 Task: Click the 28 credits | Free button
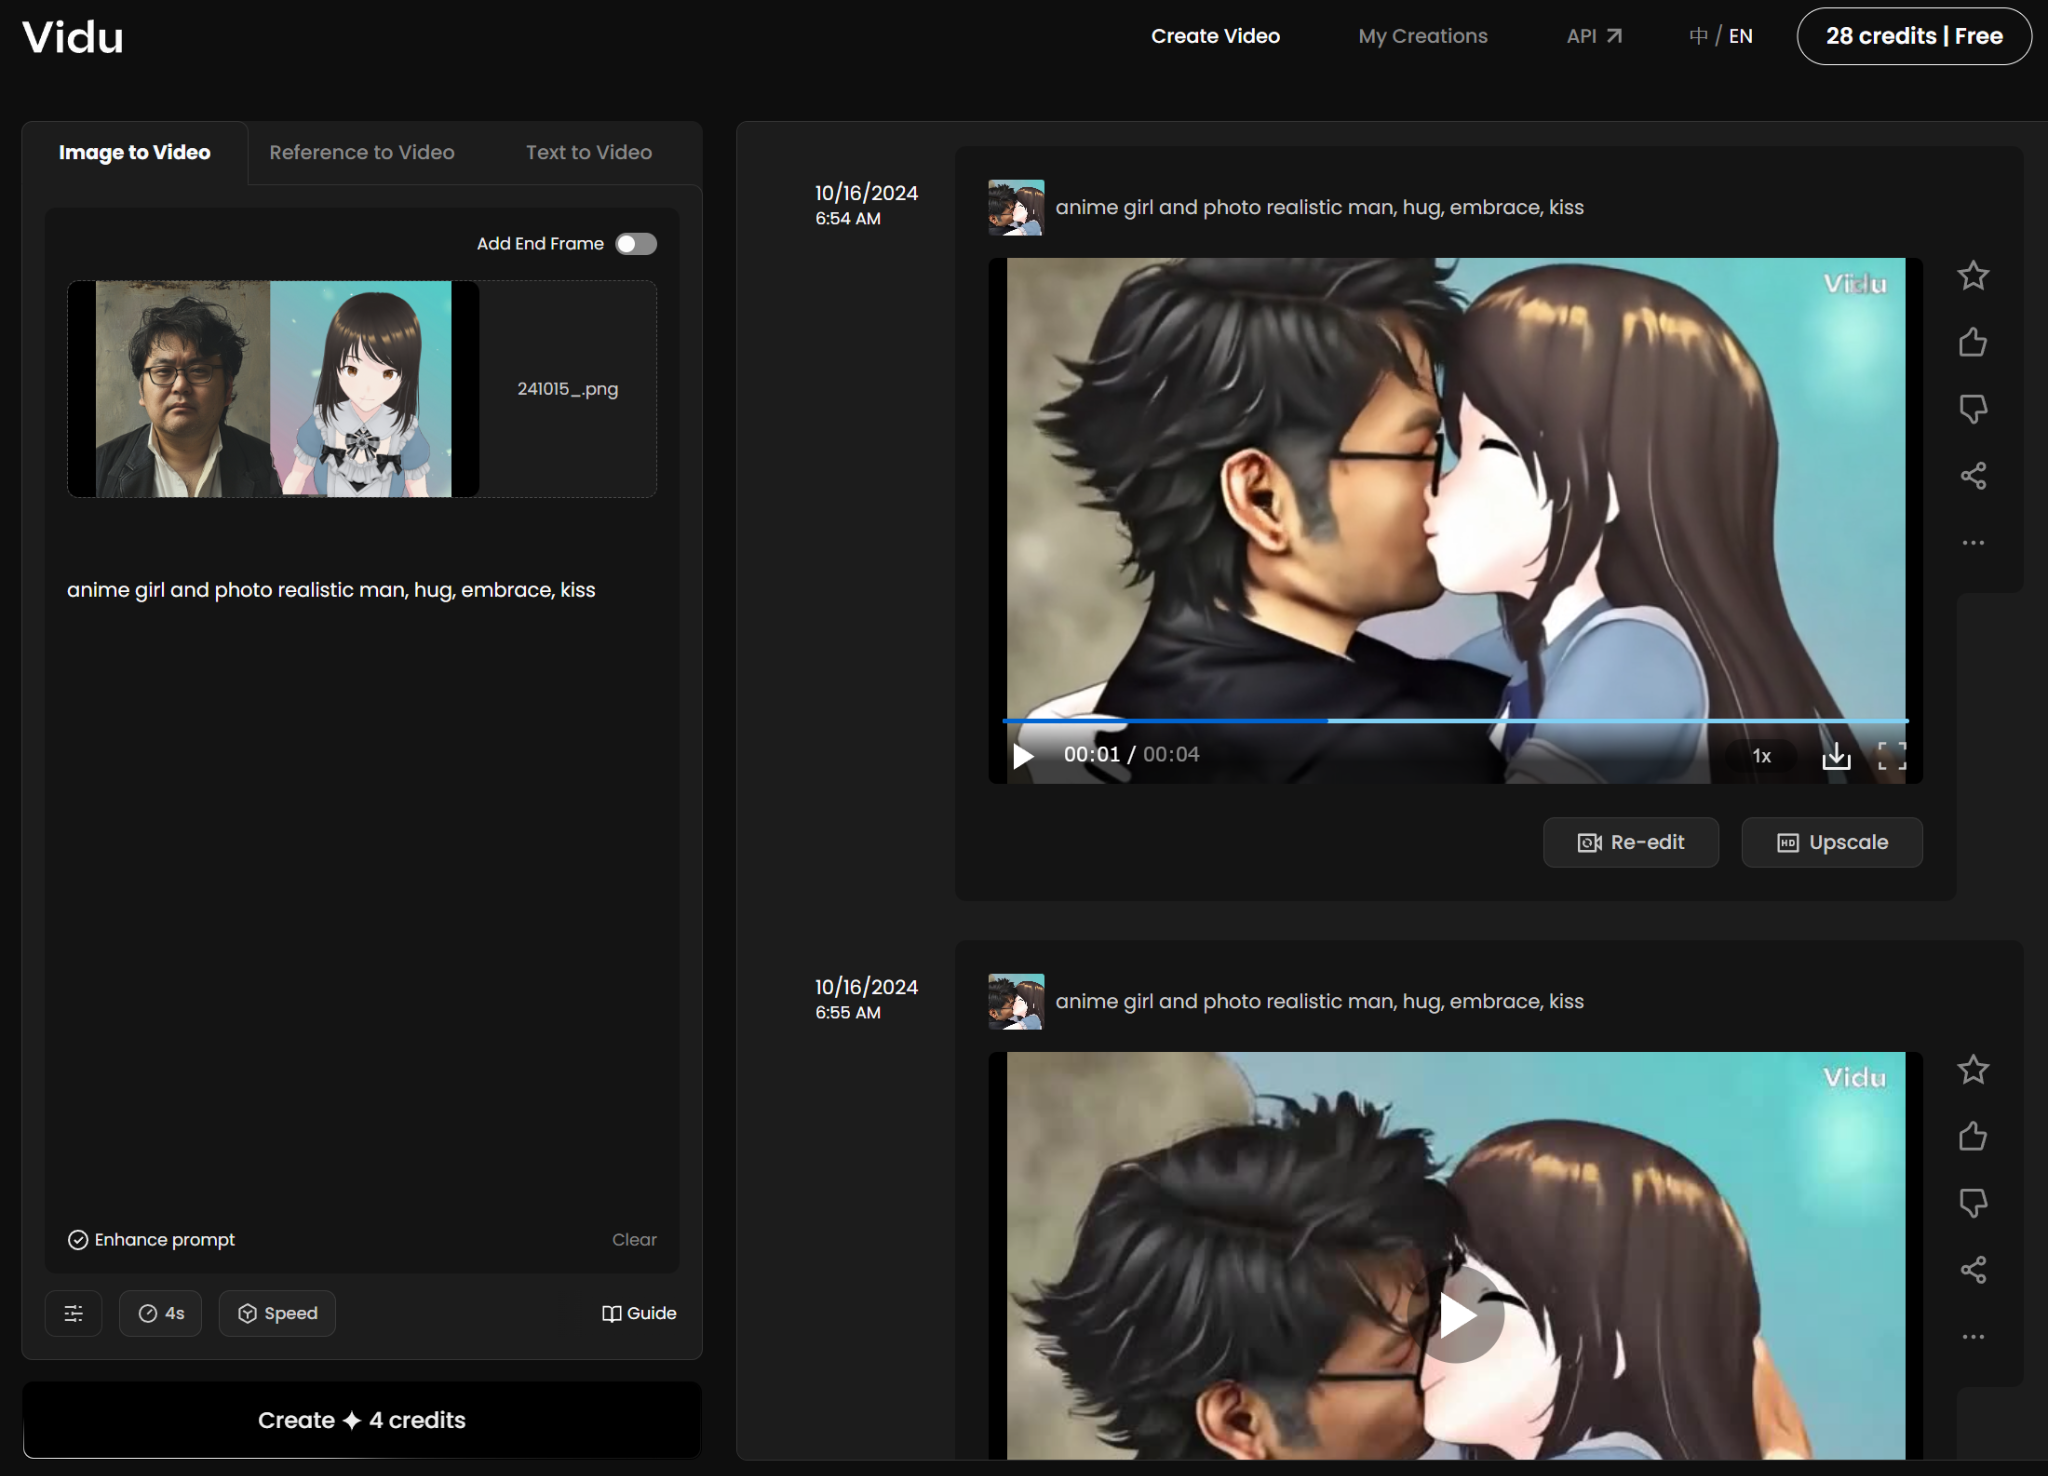coord(1914,36)
